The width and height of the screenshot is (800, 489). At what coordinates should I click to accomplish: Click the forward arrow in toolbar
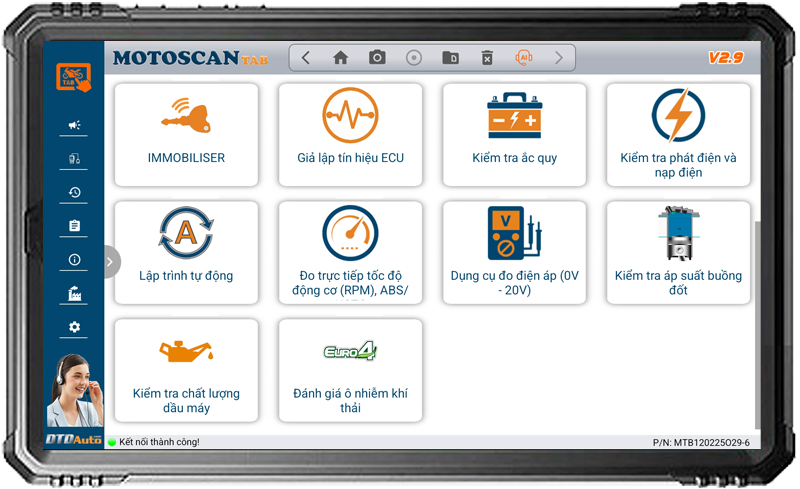(x=559, y=58)
